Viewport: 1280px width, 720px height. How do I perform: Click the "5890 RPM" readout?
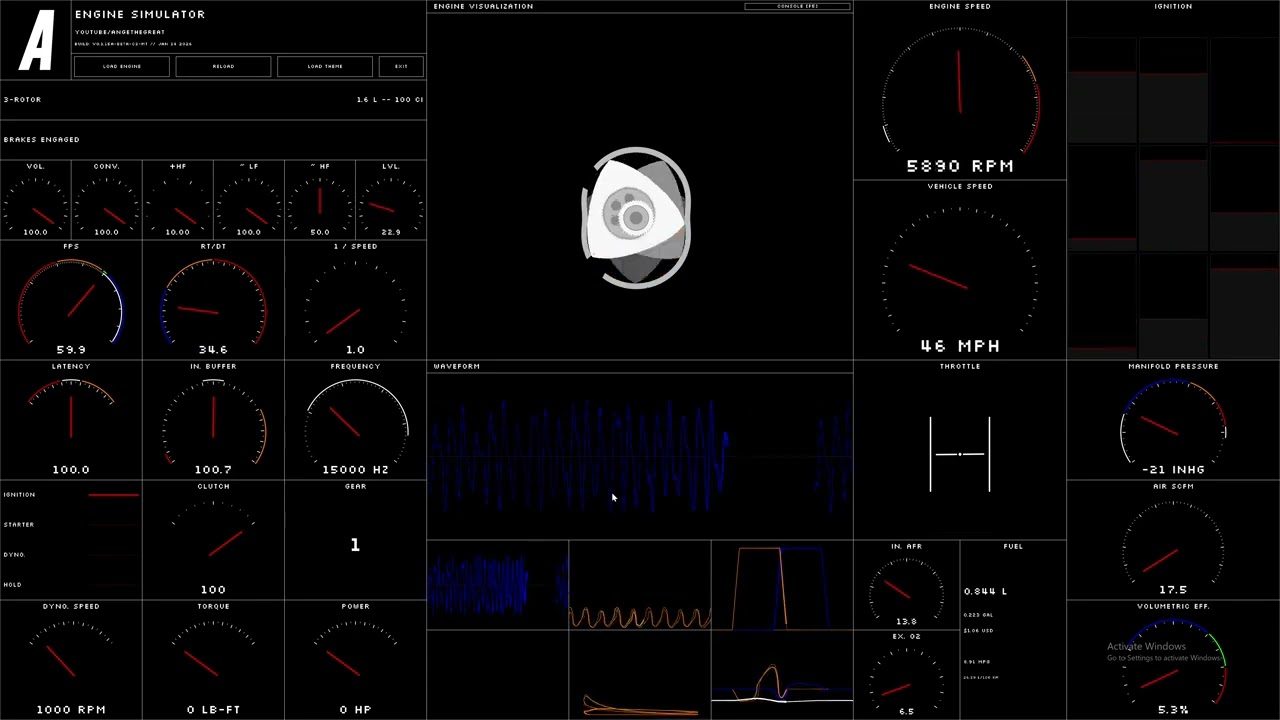pyautogui.click(x=960, y=166)
